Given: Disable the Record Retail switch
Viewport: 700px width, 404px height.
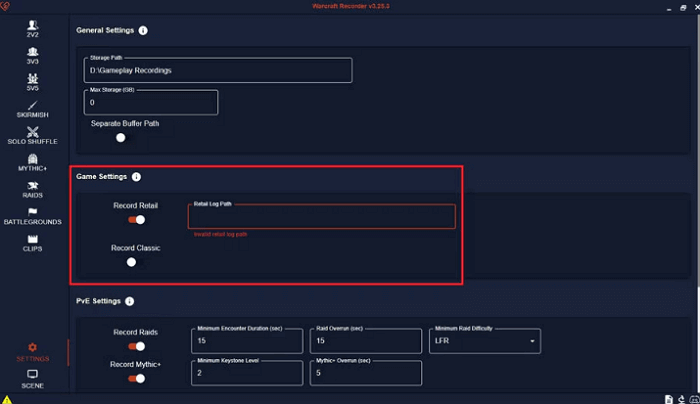Looking at the screenshot, I should pos(137,220).
